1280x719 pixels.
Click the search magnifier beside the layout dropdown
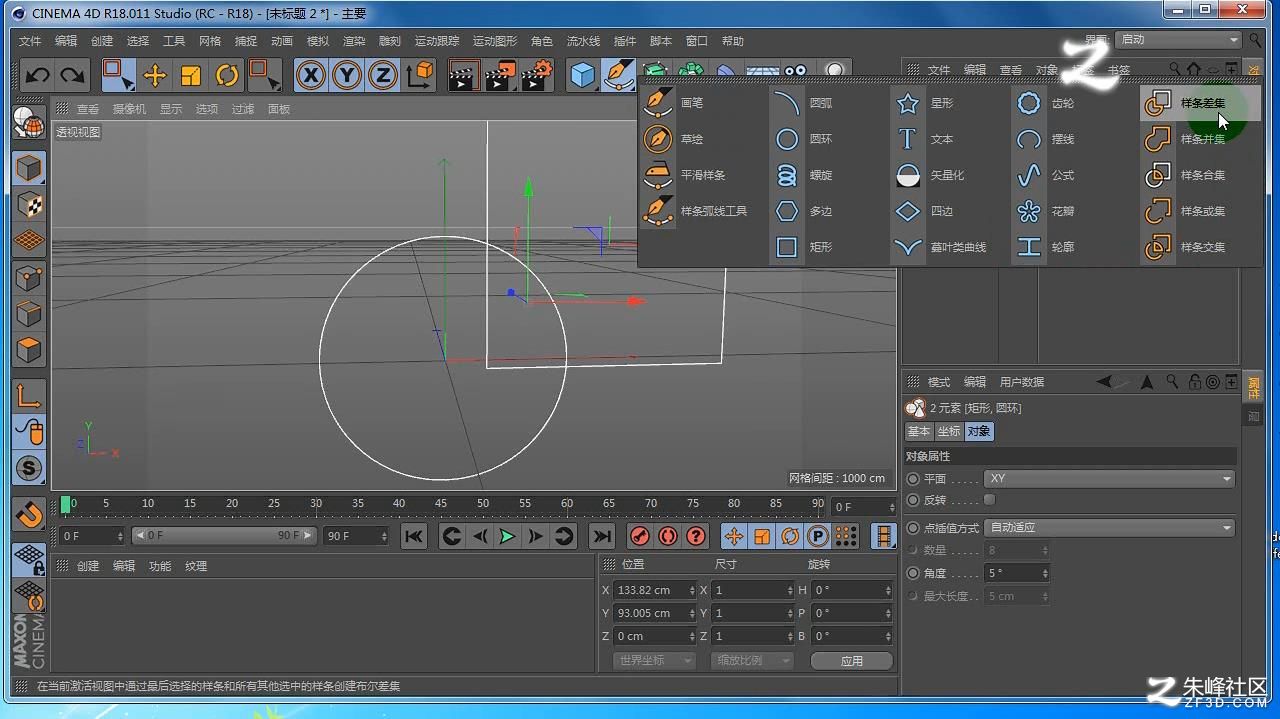(x=1256, y=40)
